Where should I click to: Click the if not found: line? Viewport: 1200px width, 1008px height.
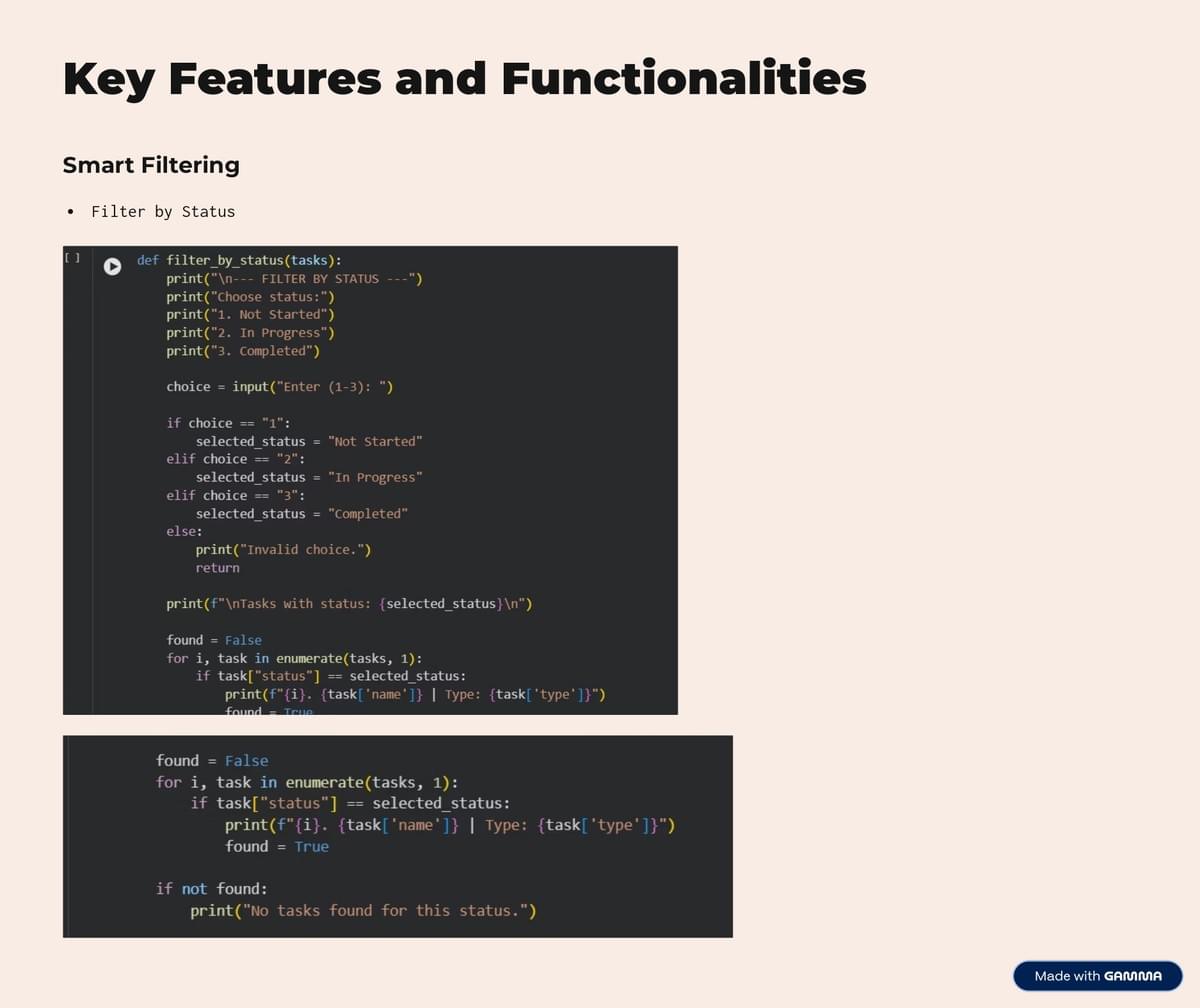(211, 888)
